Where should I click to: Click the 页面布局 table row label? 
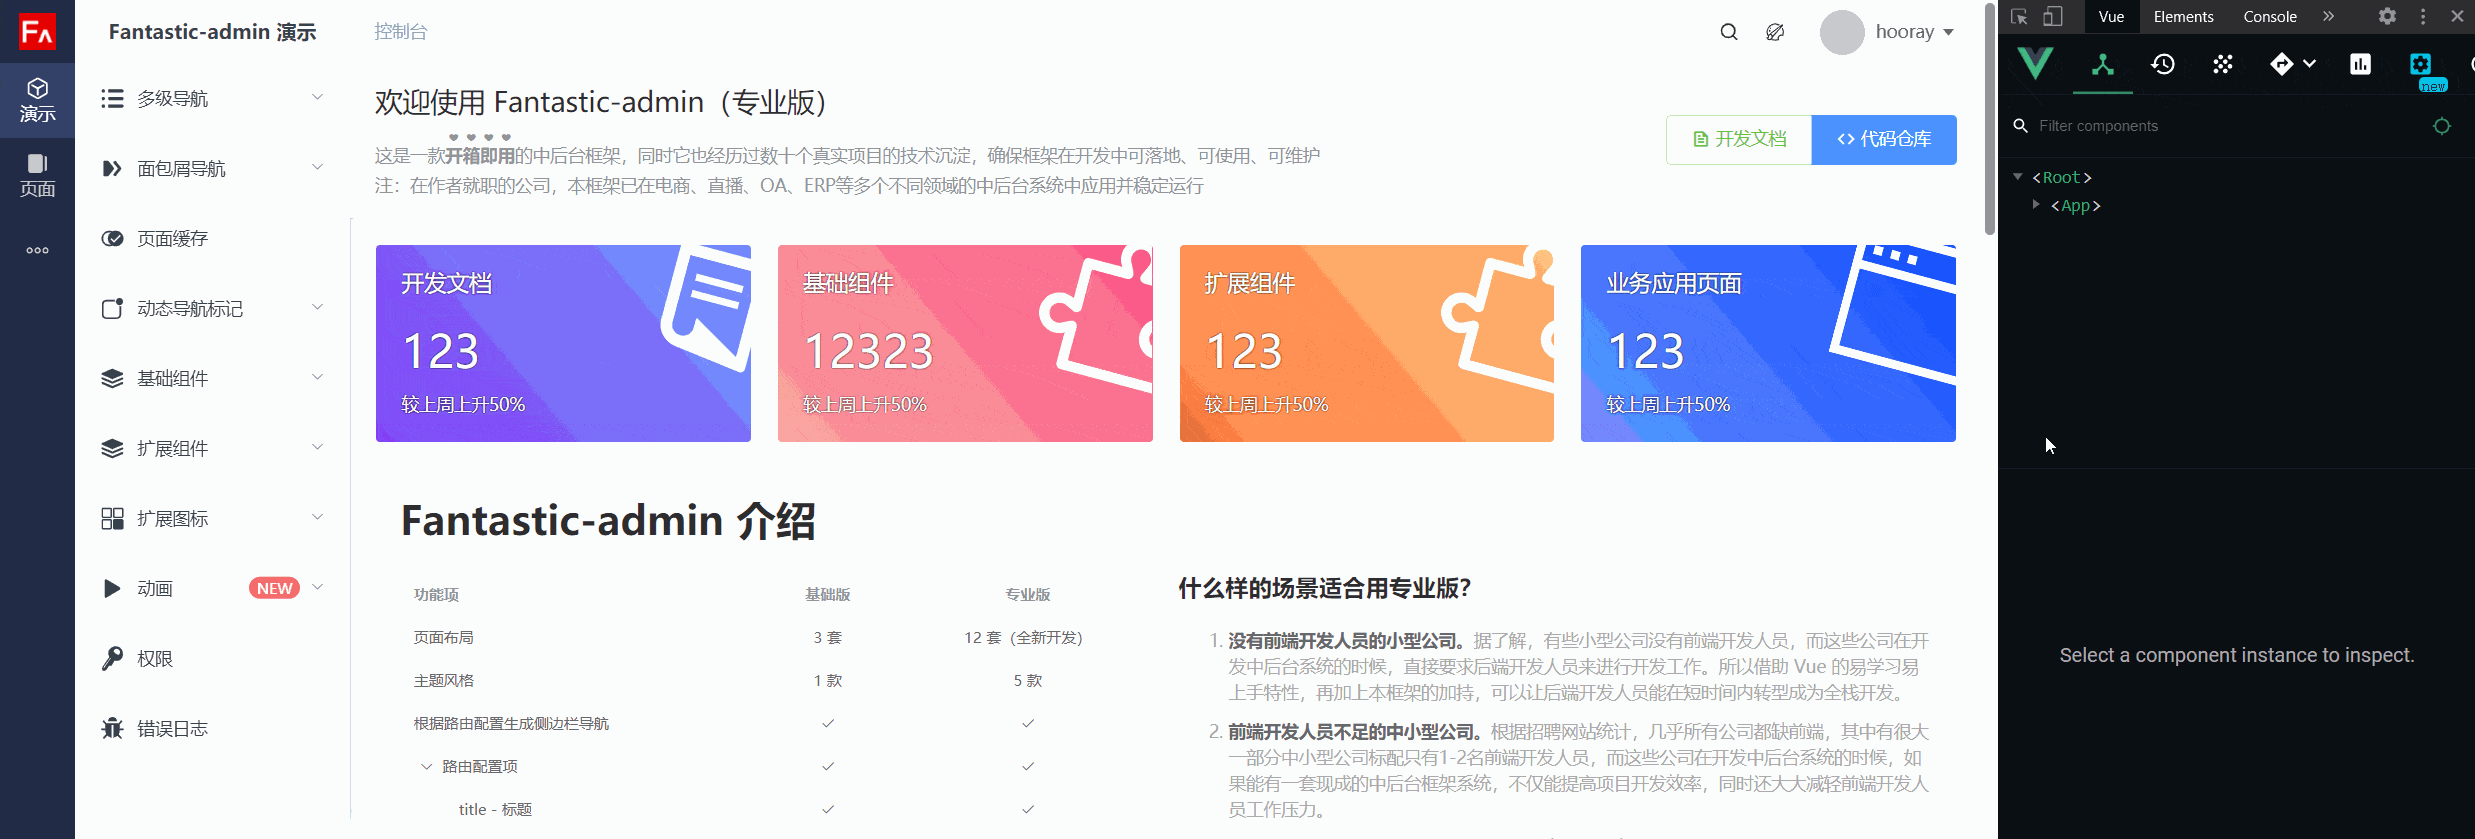444,637
